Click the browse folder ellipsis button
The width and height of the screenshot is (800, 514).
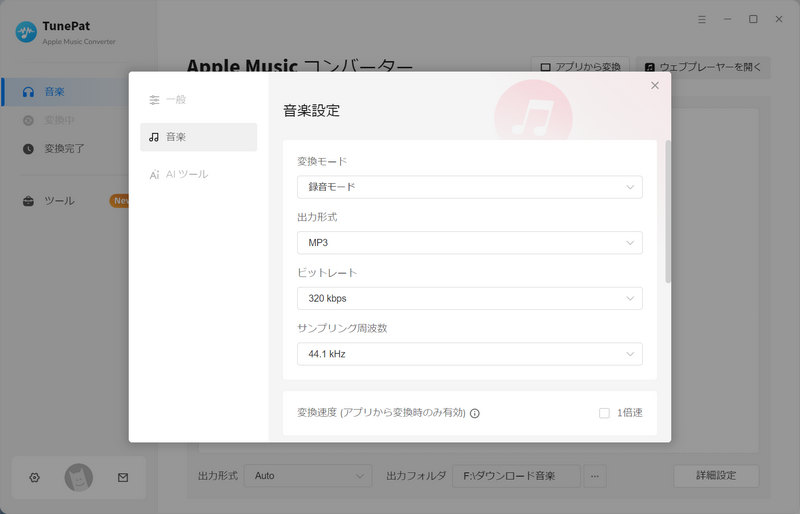[595, 476]
